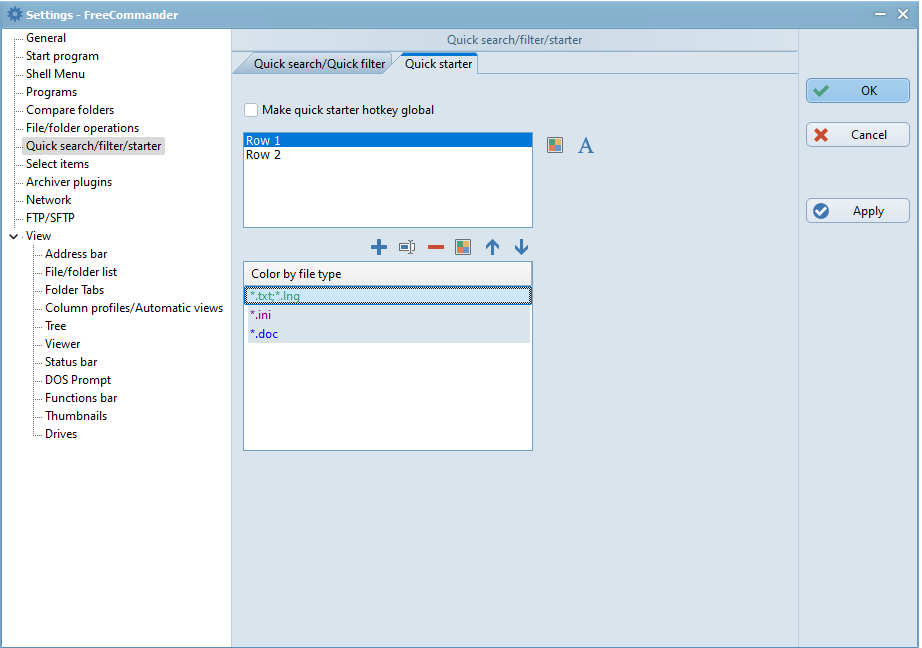Enable Make quick starter hotkey global
Image resolution: width=922 pixels, height=648 pixels.
(x=251, y=110)
